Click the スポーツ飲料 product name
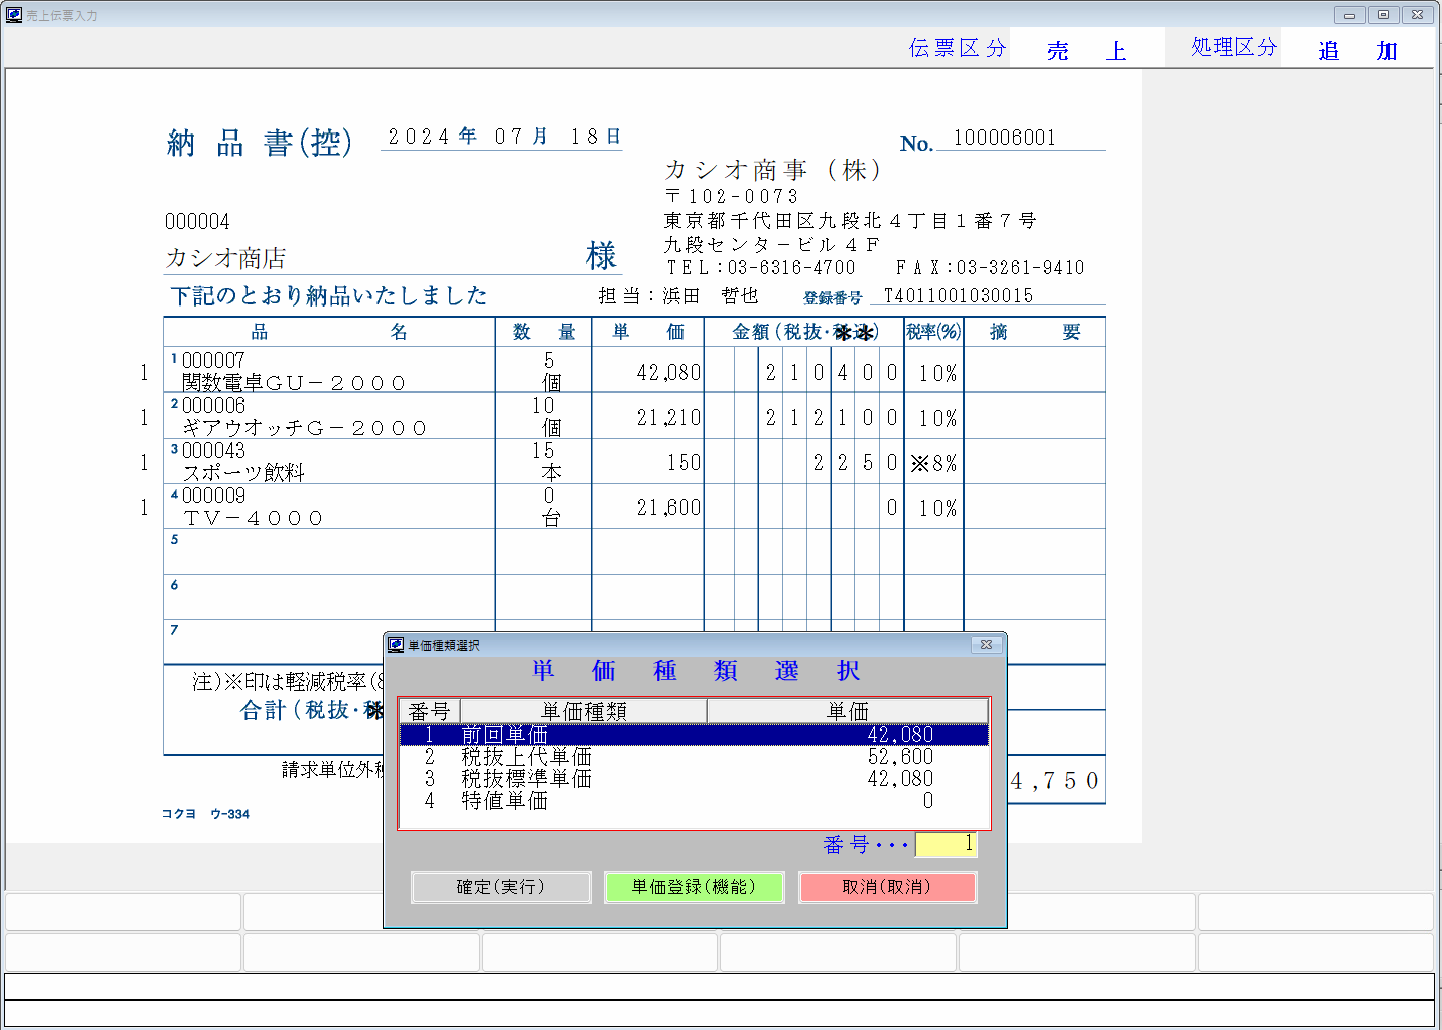This screenshot has width=1442, height=1030. tap(243, 473)
